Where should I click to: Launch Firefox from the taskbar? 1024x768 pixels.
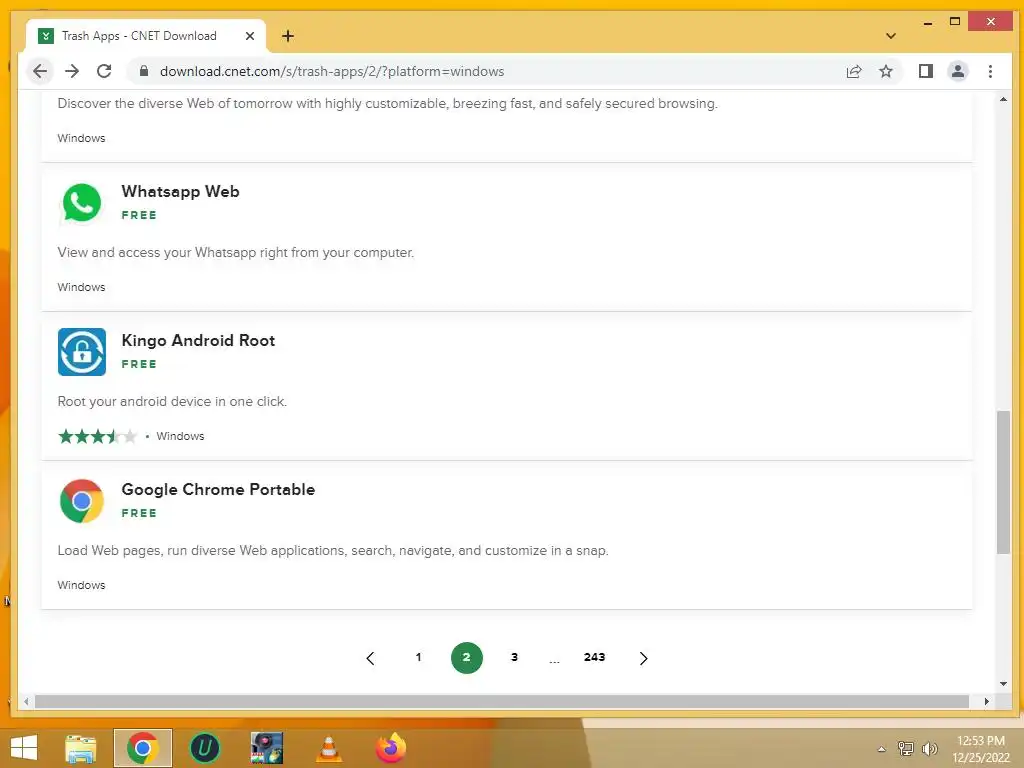pyautogui.click(x=391, y=748)
